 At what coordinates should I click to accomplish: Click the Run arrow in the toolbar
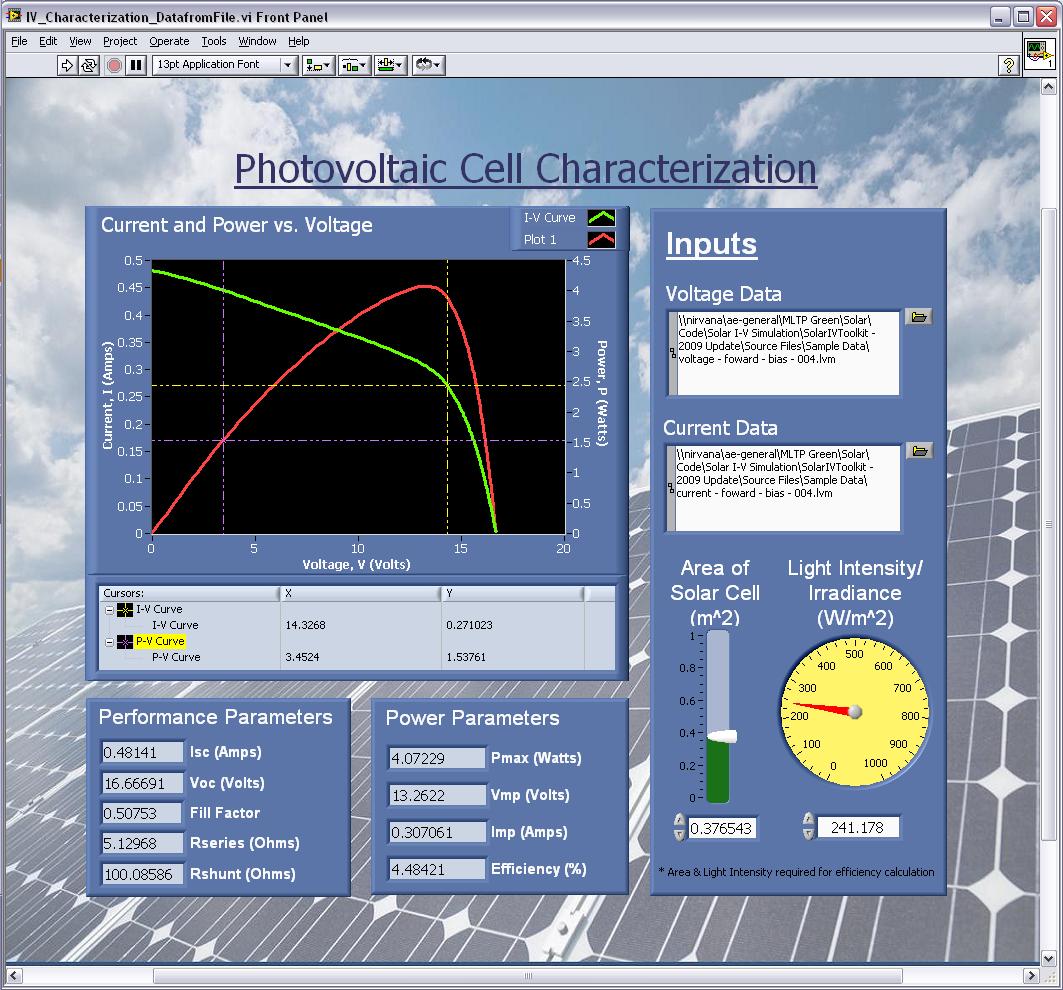(67, 65)
